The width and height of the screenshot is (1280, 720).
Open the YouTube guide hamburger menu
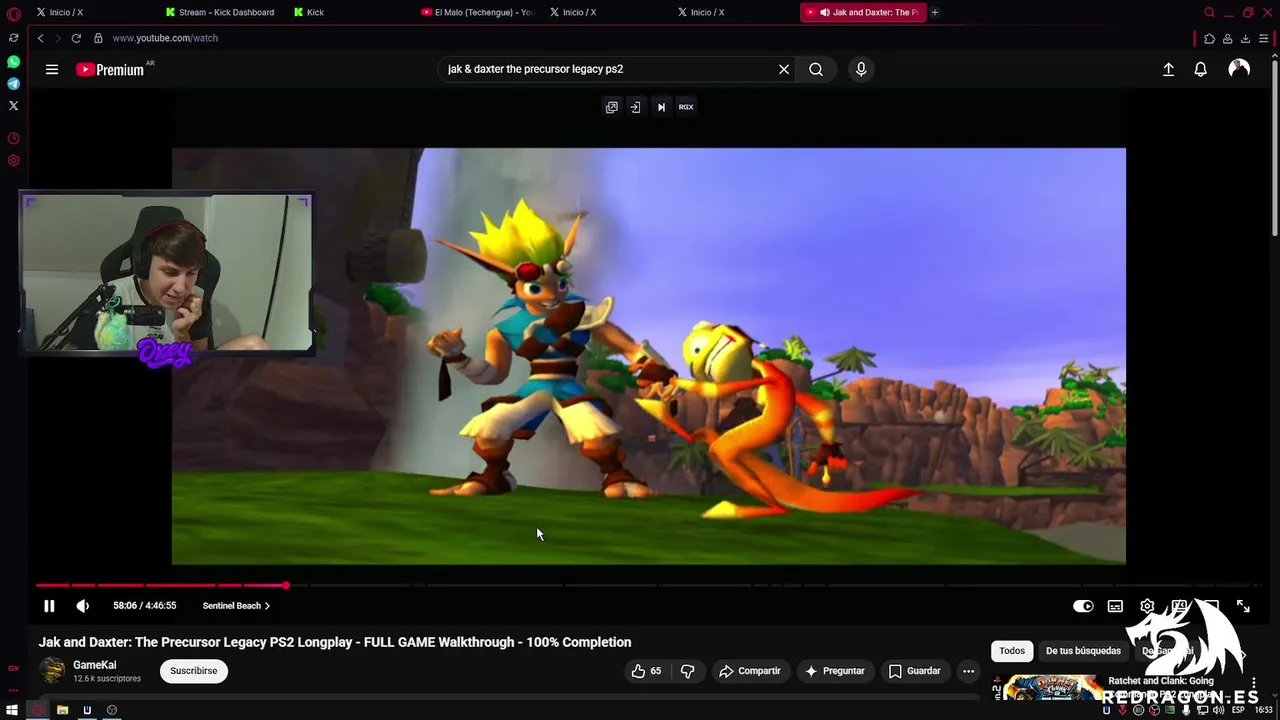click(x=52, y=69)
